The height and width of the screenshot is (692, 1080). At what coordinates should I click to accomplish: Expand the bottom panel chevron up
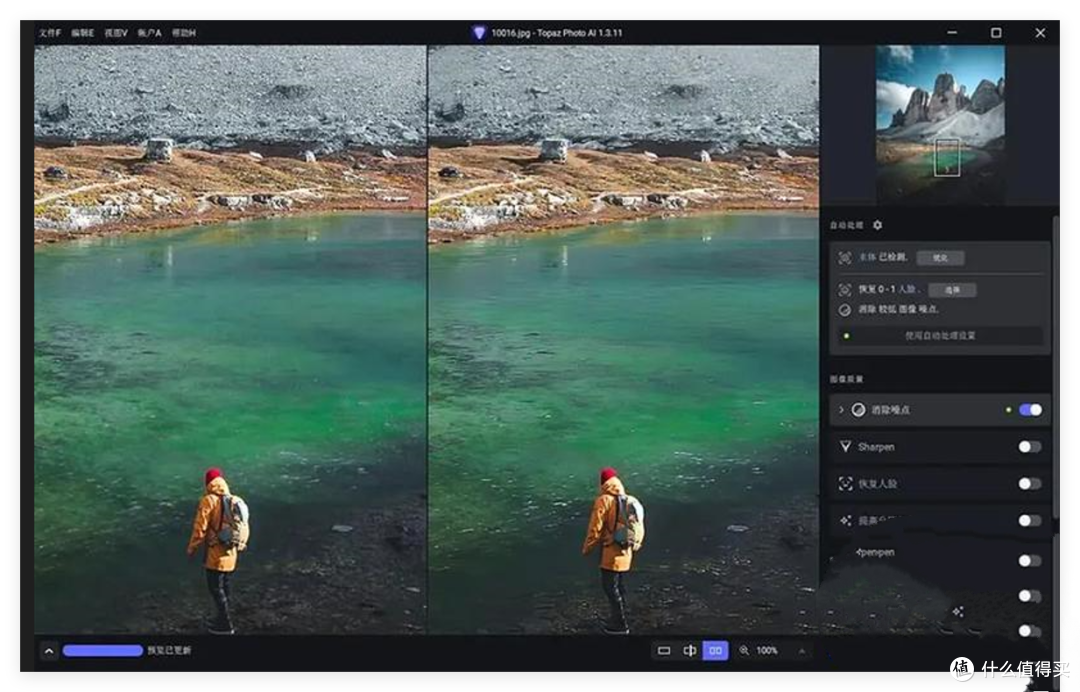pyautogui.click(x=49, y=651)
